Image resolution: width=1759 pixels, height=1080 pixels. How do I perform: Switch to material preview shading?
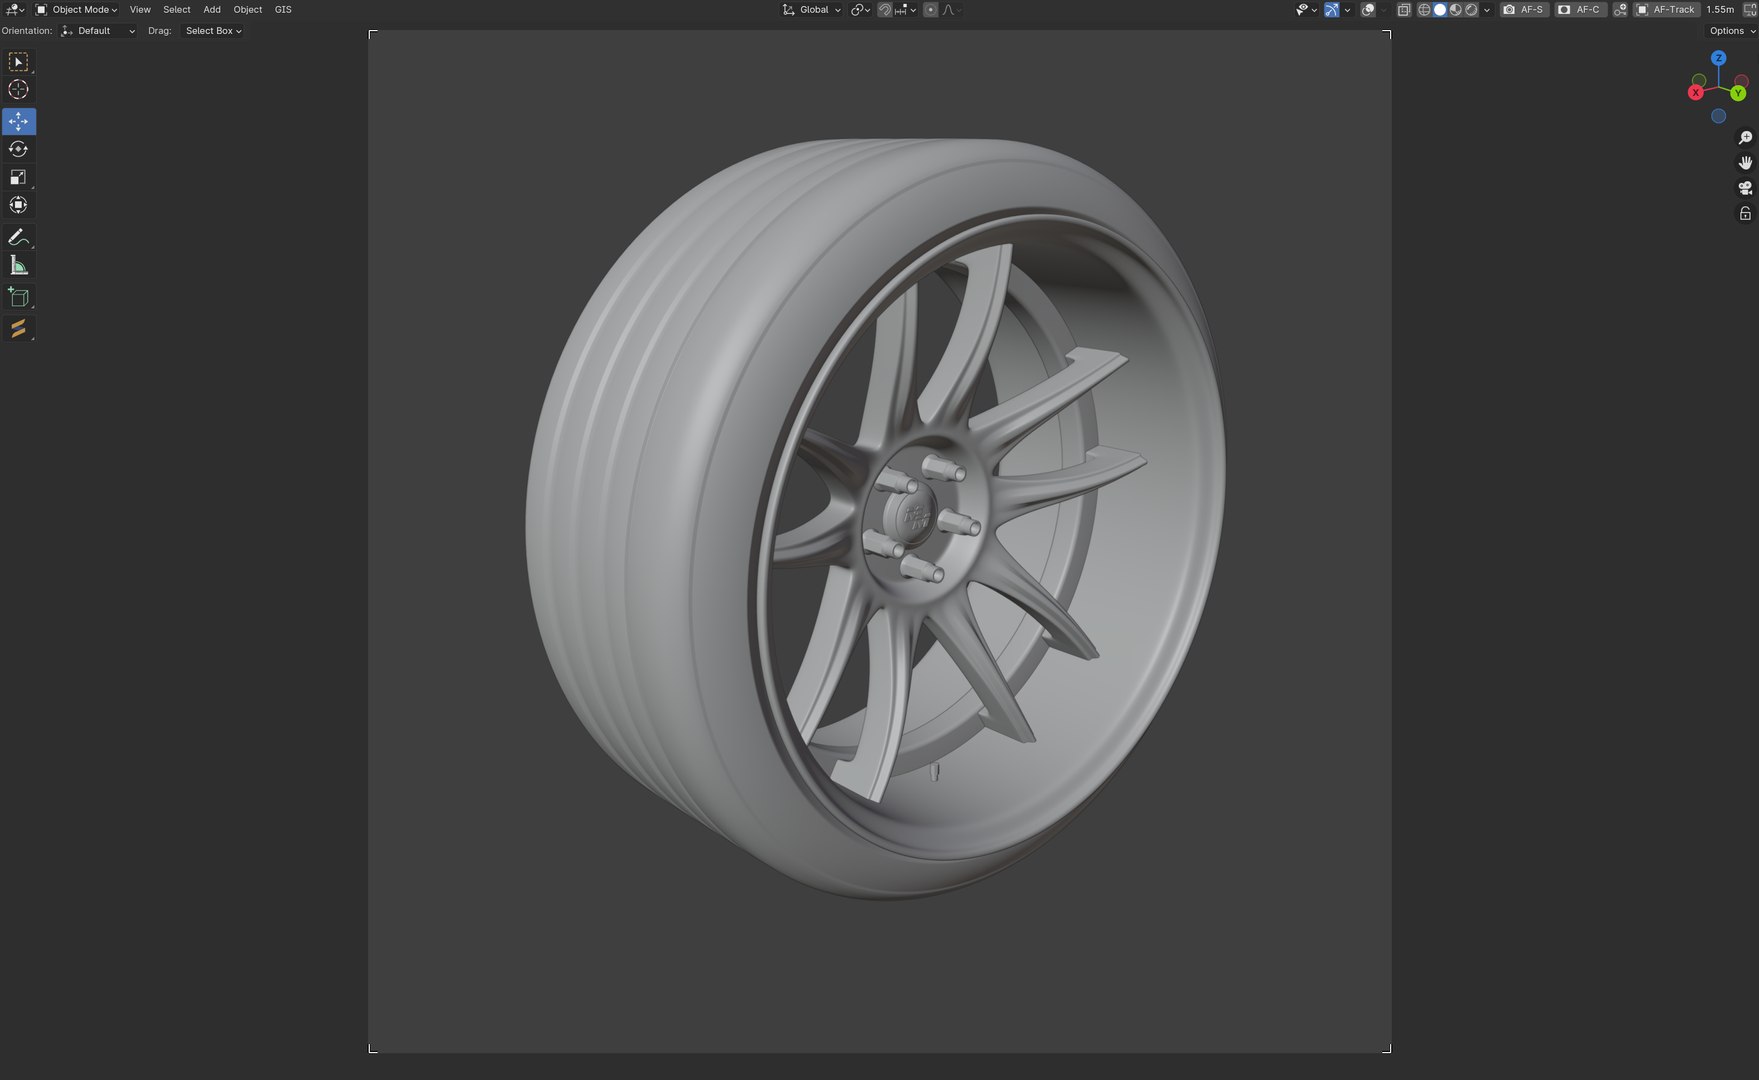(x=1456, y=10)
